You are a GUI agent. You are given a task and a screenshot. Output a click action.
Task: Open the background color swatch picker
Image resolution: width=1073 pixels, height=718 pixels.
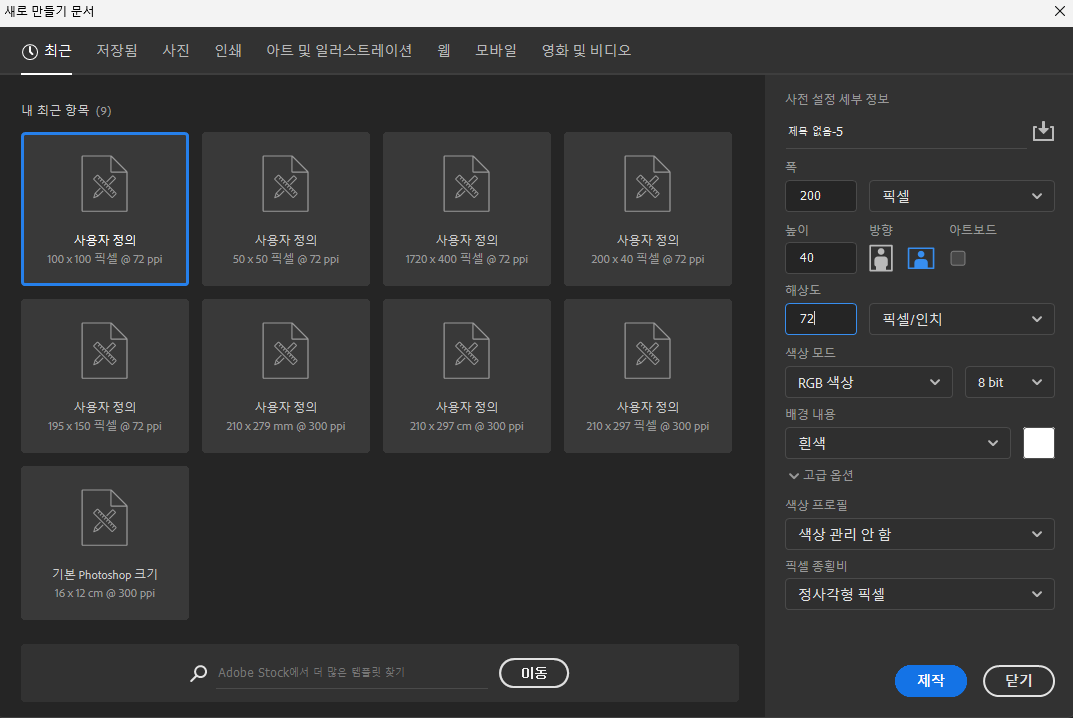1038,443
